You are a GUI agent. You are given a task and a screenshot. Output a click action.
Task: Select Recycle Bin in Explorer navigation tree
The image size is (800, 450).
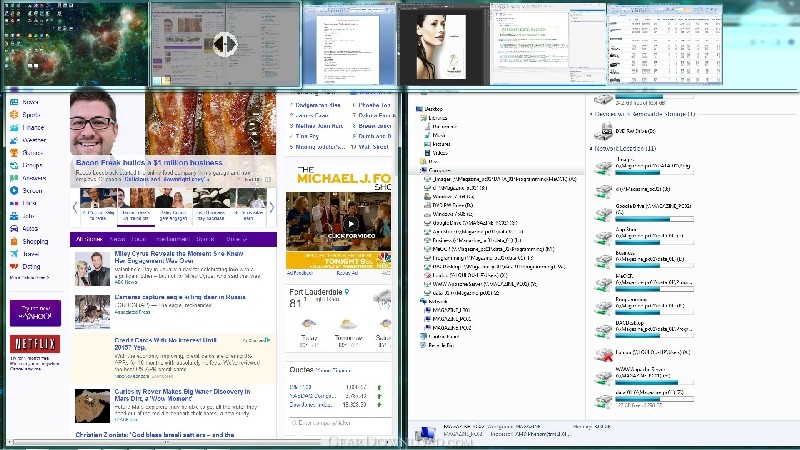(437, 345)
